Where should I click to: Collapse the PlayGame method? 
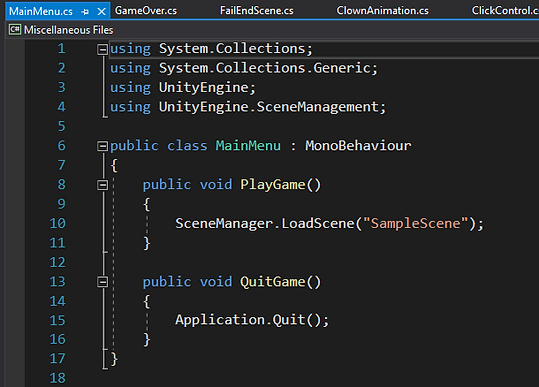[x=102, y=185]
